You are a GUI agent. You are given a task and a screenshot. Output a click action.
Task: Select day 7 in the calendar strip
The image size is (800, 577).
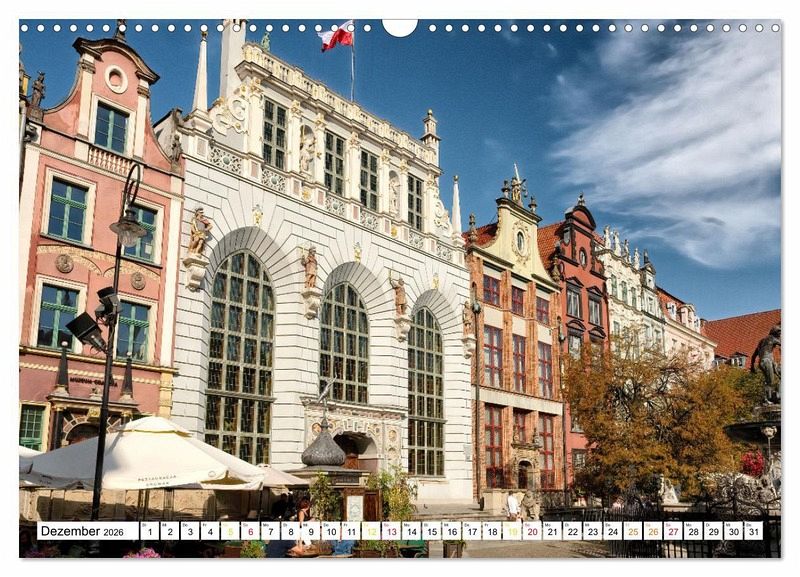pos(270,531)
